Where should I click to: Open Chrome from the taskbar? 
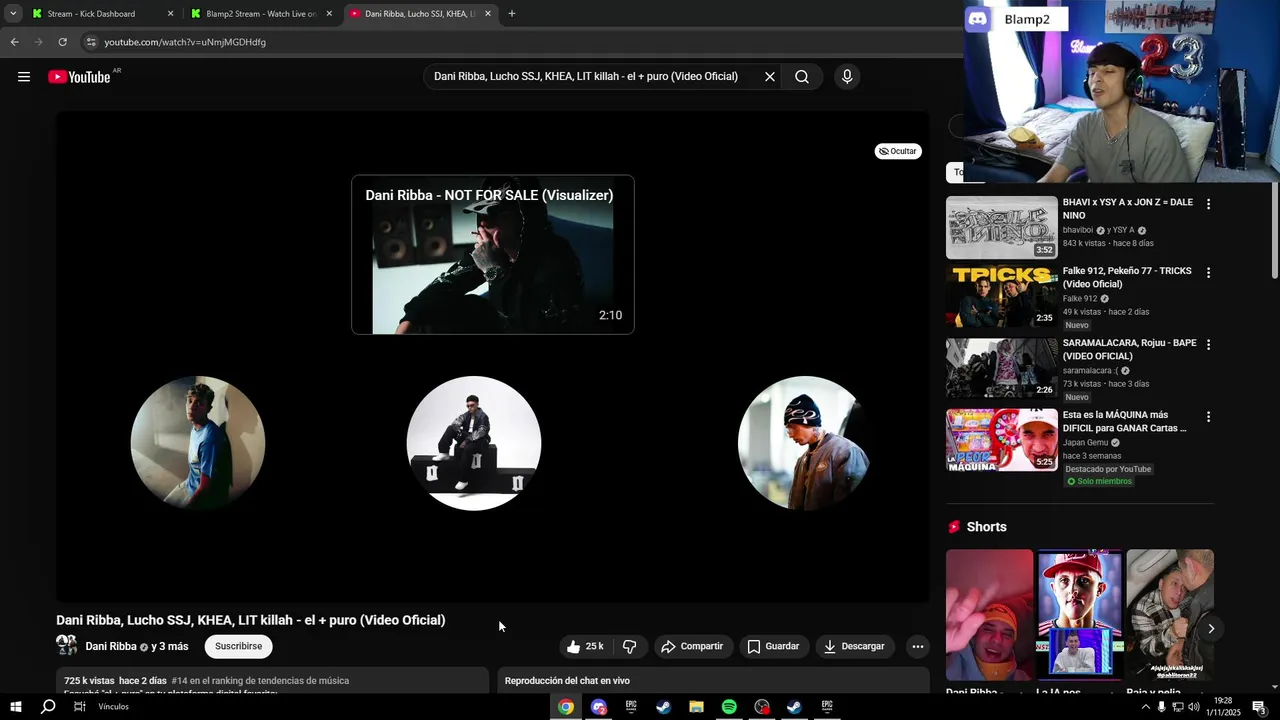coord(566,707)
